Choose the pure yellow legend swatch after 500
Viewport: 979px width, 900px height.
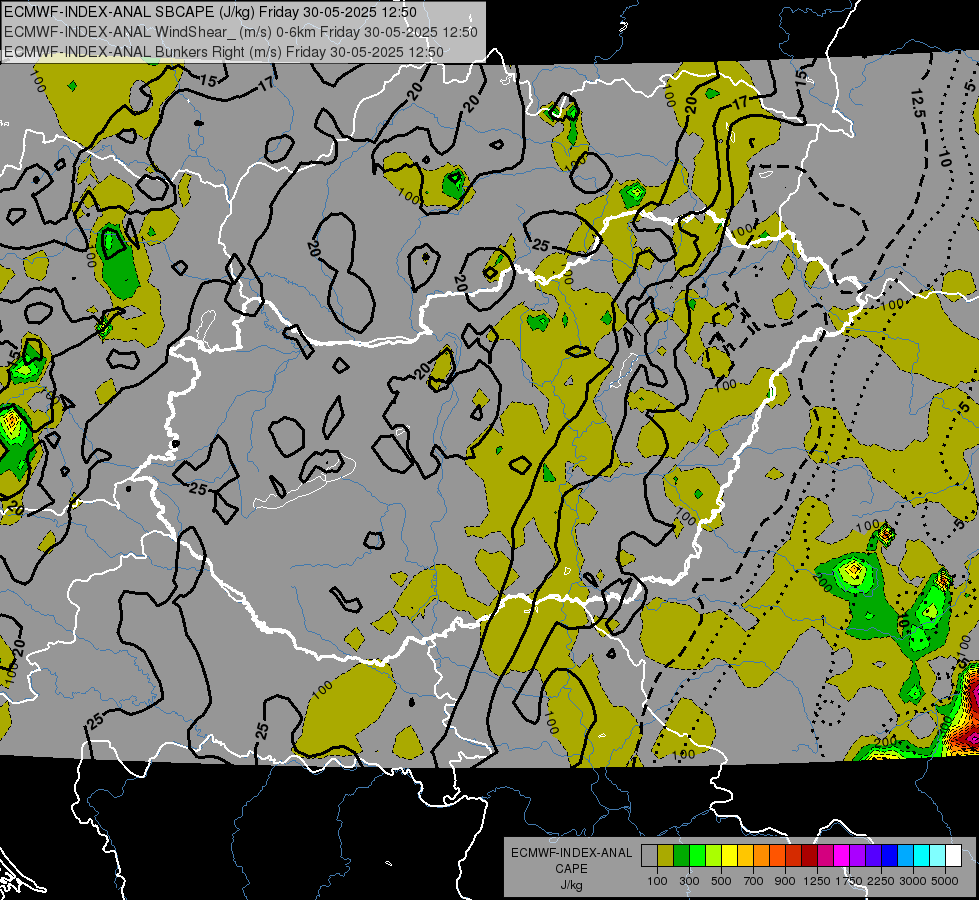click(729, 856)
